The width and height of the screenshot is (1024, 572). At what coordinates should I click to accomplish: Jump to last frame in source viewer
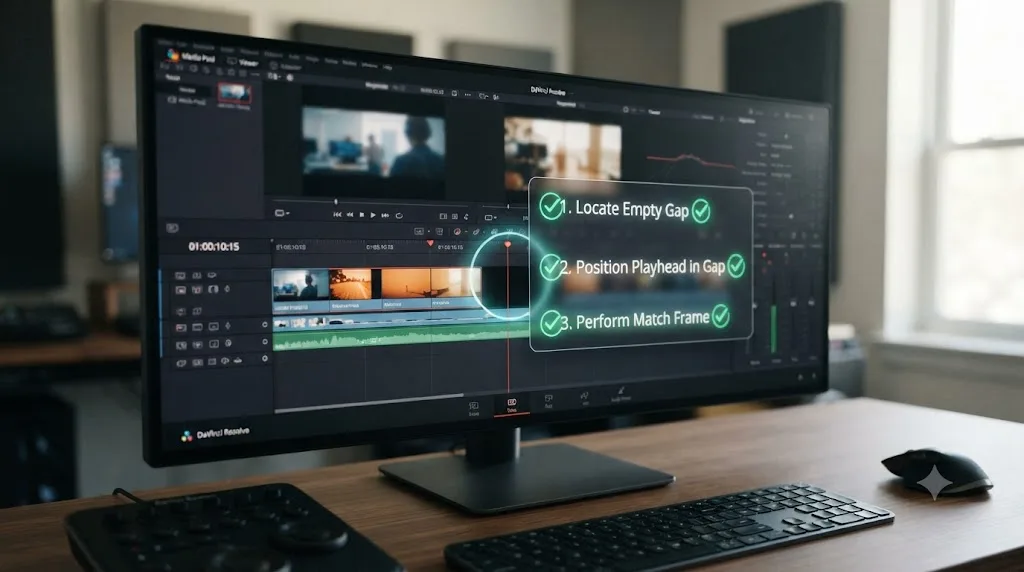coord(385,215)
